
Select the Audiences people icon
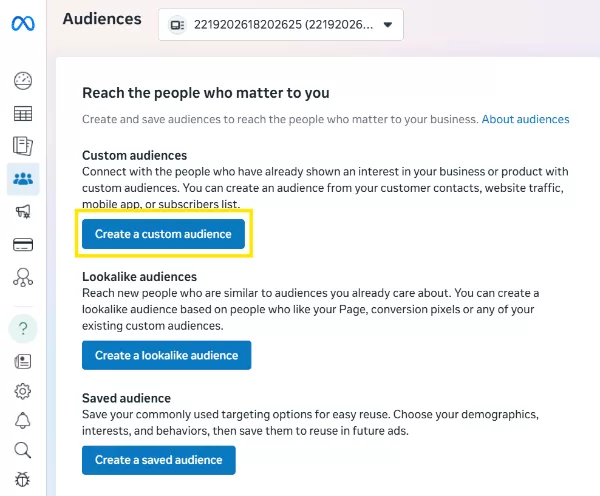[23, 179]
